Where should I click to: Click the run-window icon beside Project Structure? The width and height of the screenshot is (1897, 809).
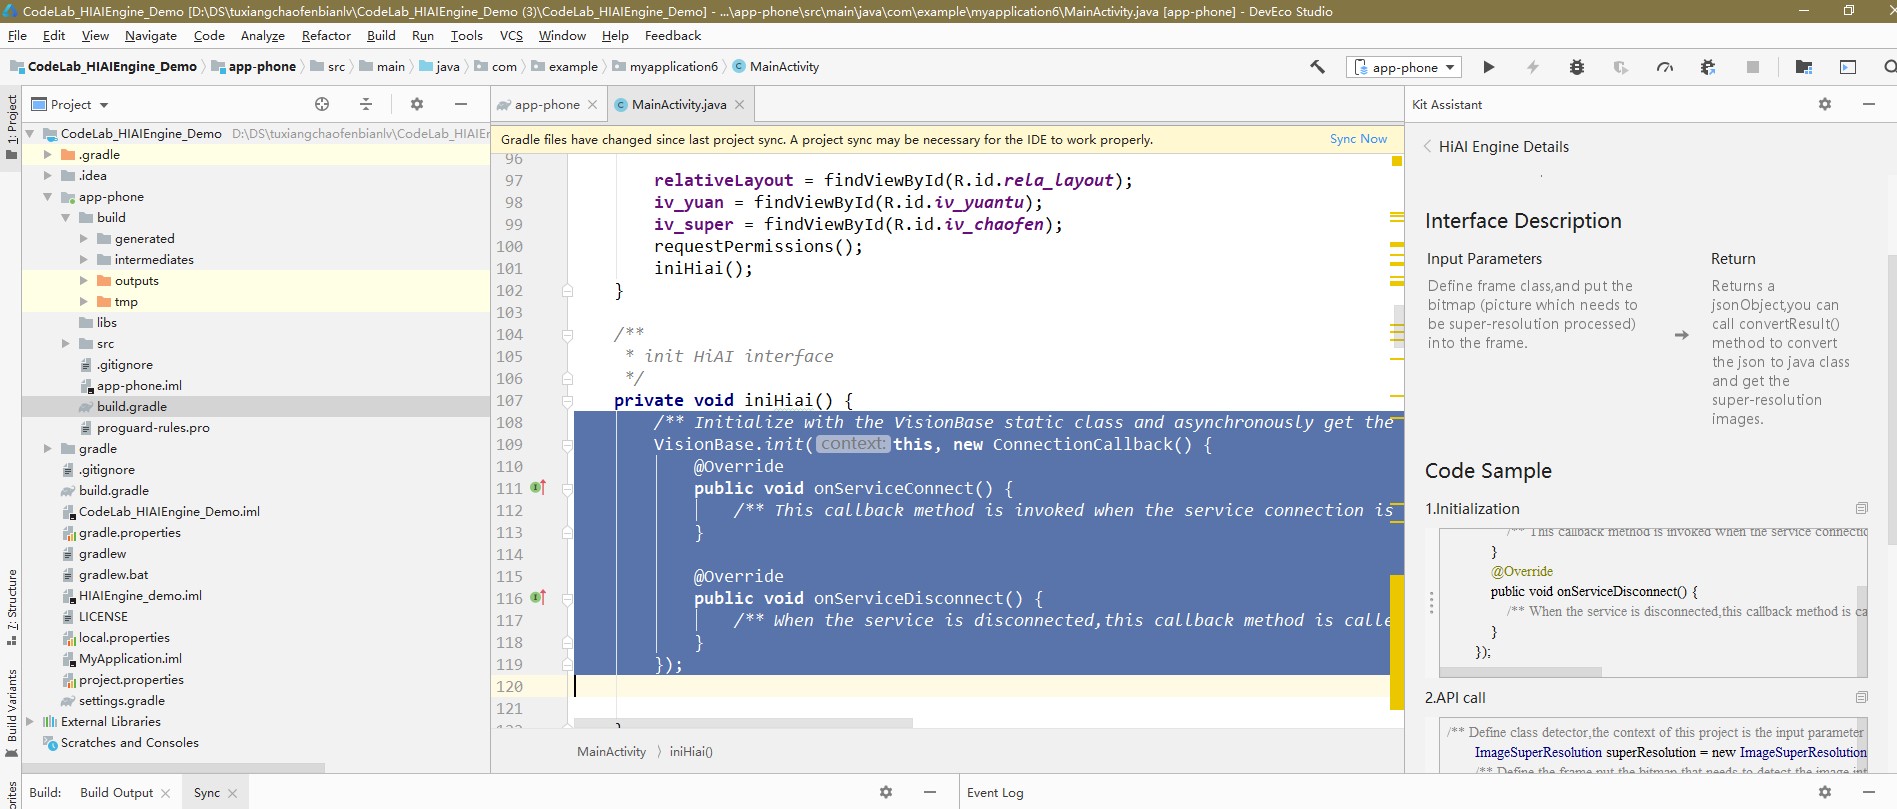tap(1848, 67)
